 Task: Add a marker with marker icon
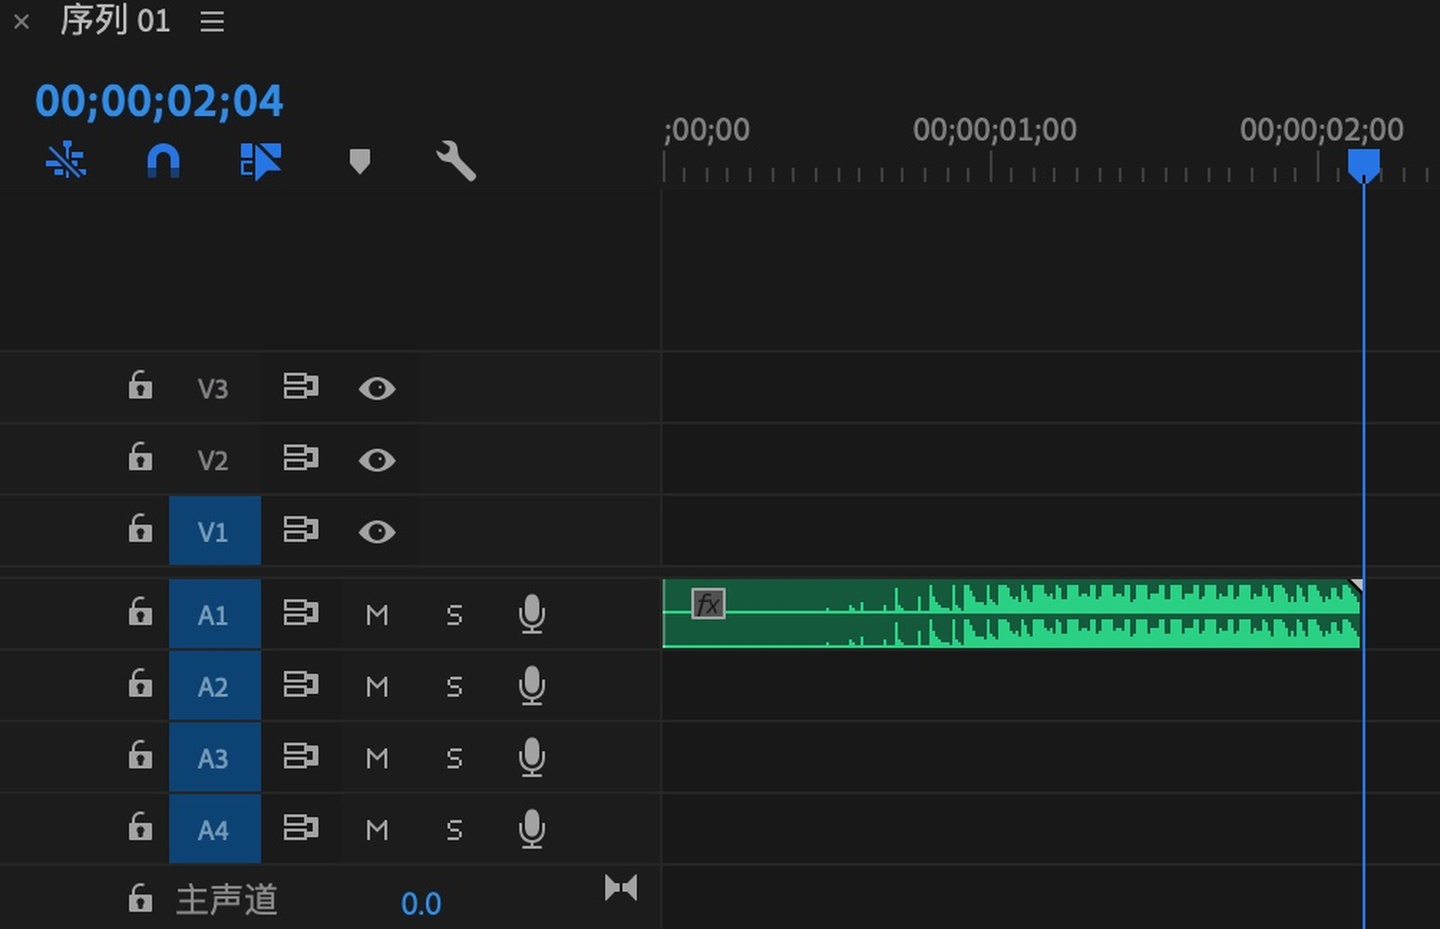(x=360, y=161)
